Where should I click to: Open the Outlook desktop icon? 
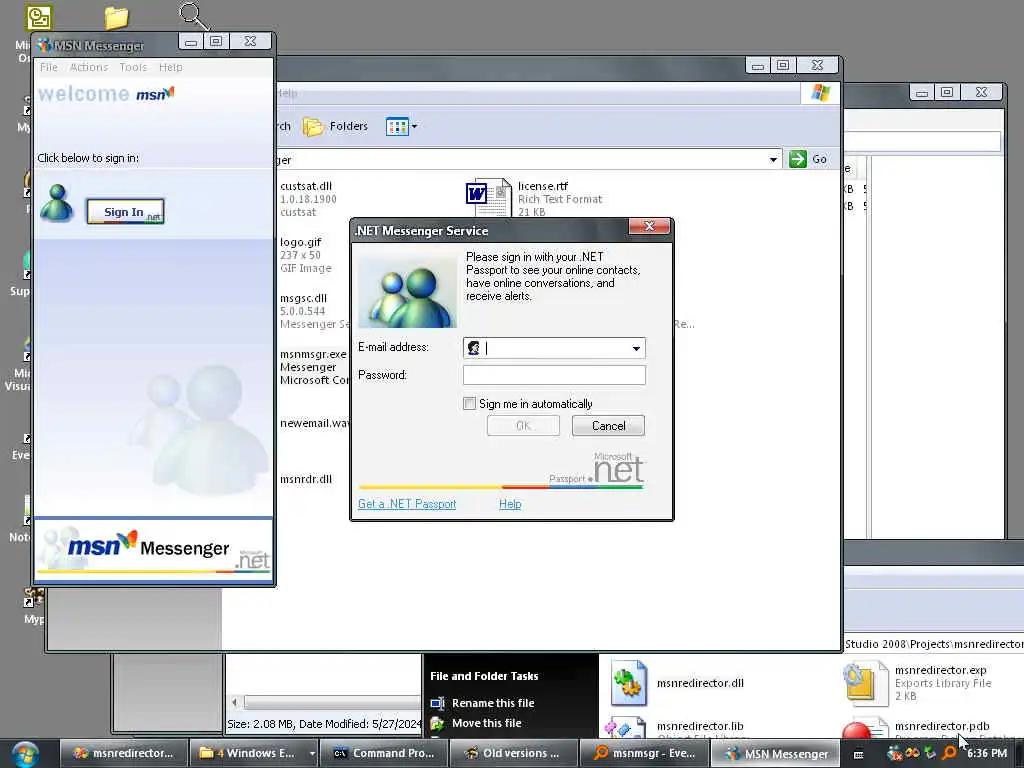click(x=39, y=18)
